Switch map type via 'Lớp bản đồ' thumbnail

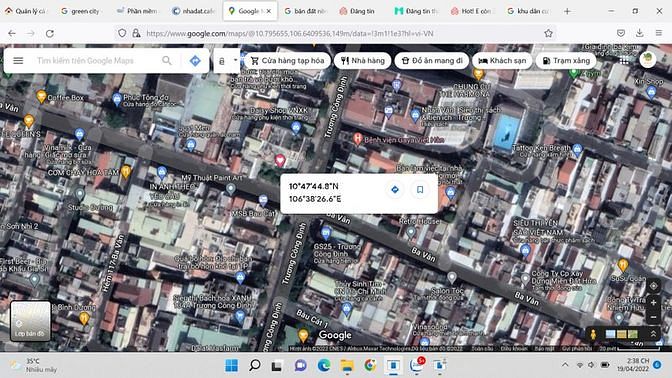30,321
